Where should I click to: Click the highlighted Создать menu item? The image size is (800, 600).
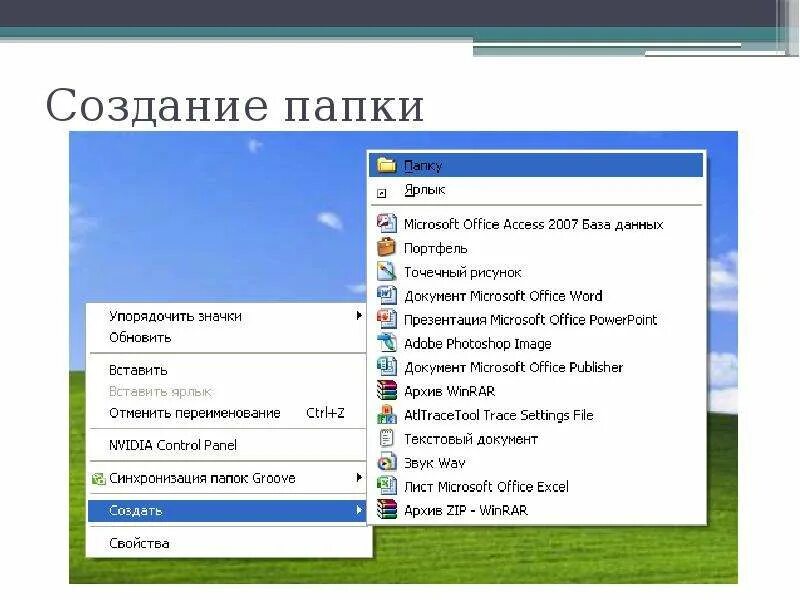point(227,510)
